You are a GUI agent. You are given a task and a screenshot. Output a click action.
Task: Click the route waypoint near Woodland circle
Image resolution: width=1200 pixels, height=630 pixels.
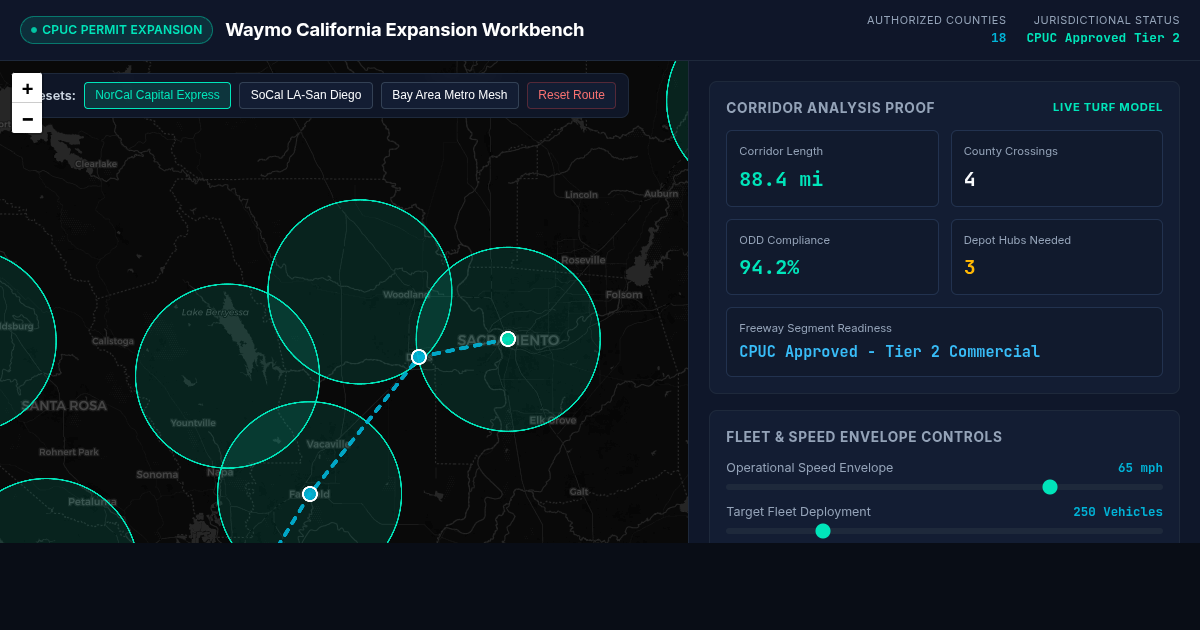[x=419, y=357]
